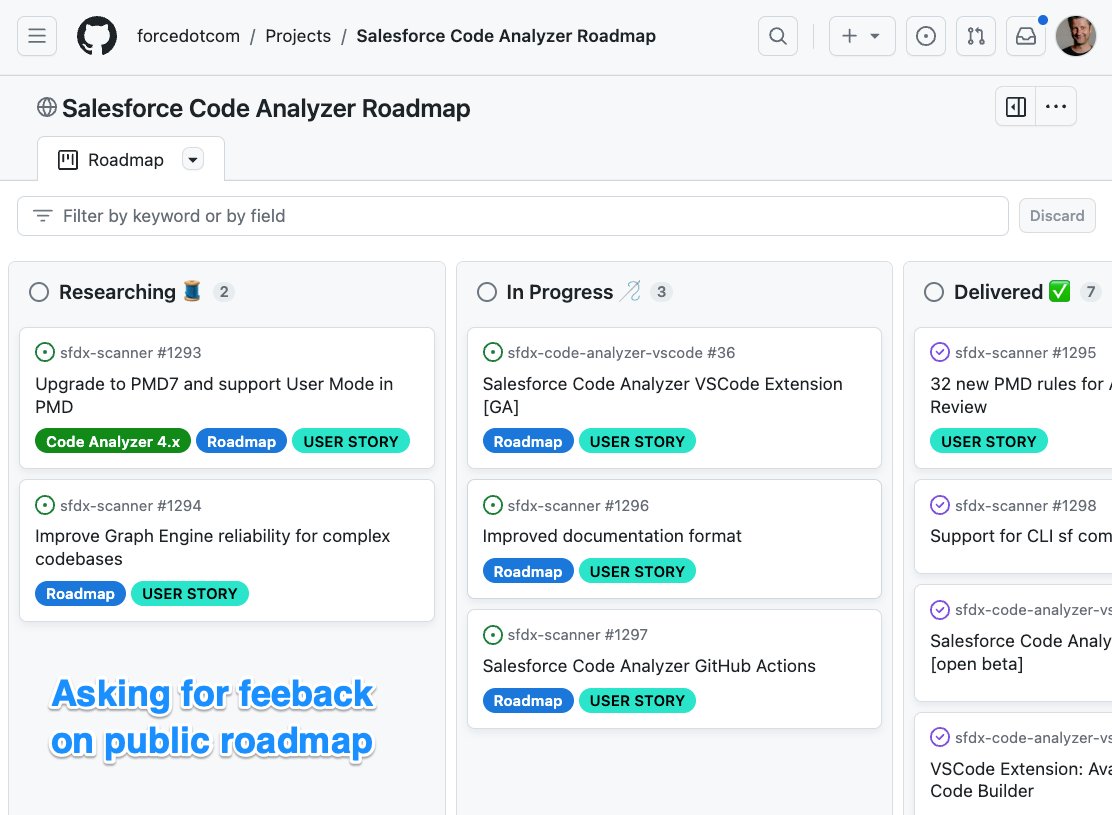Viewport: 1112px width, 815px height.
Task: Click the Discard button
Action: pyautogui.click(x=1057, y=216)
